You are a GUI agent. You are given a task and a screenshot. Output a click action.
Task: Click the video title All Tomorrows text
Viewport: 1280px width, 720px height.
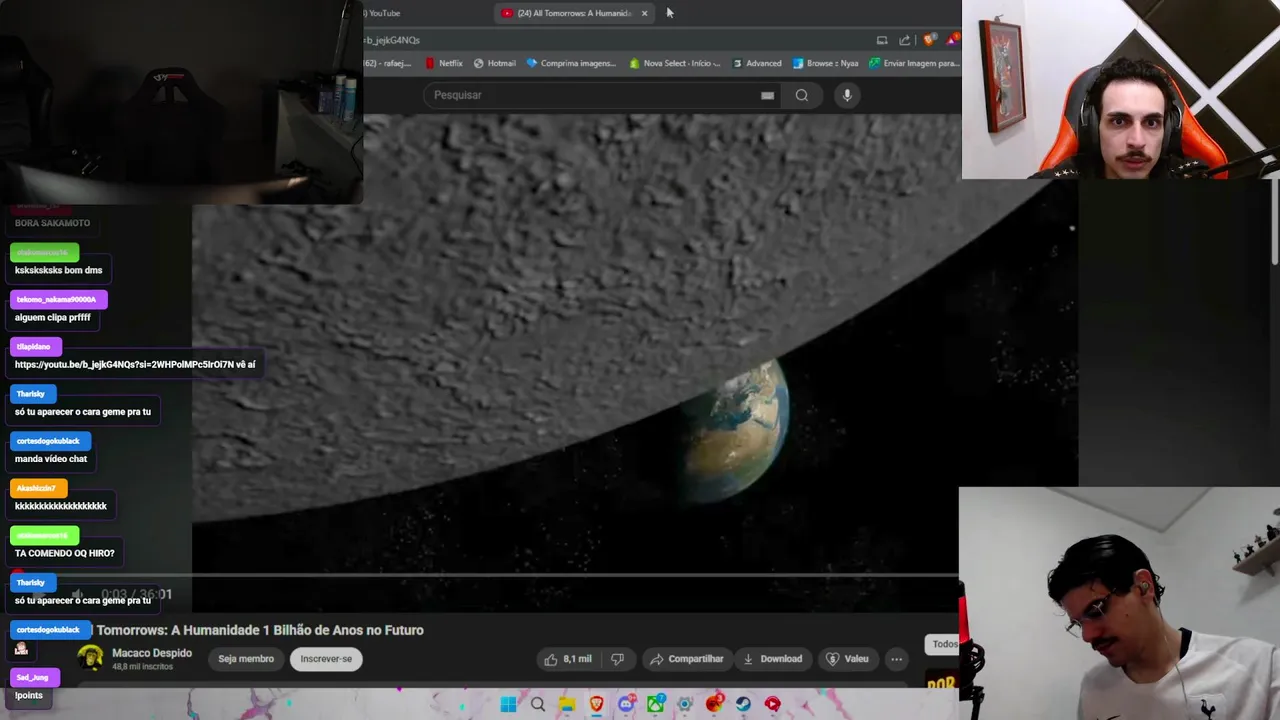tap(260, 630)
